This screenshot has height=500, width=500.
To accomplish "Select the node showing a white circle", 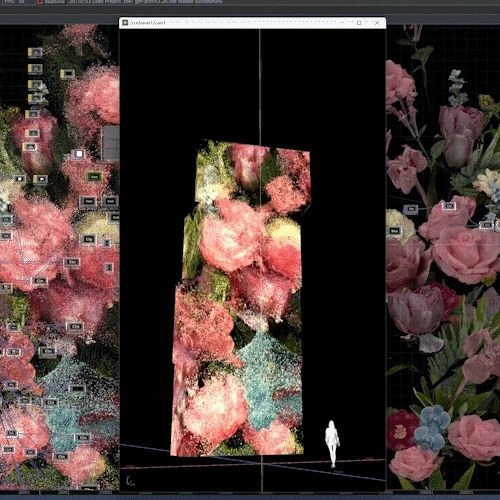I will pos(20,179).
